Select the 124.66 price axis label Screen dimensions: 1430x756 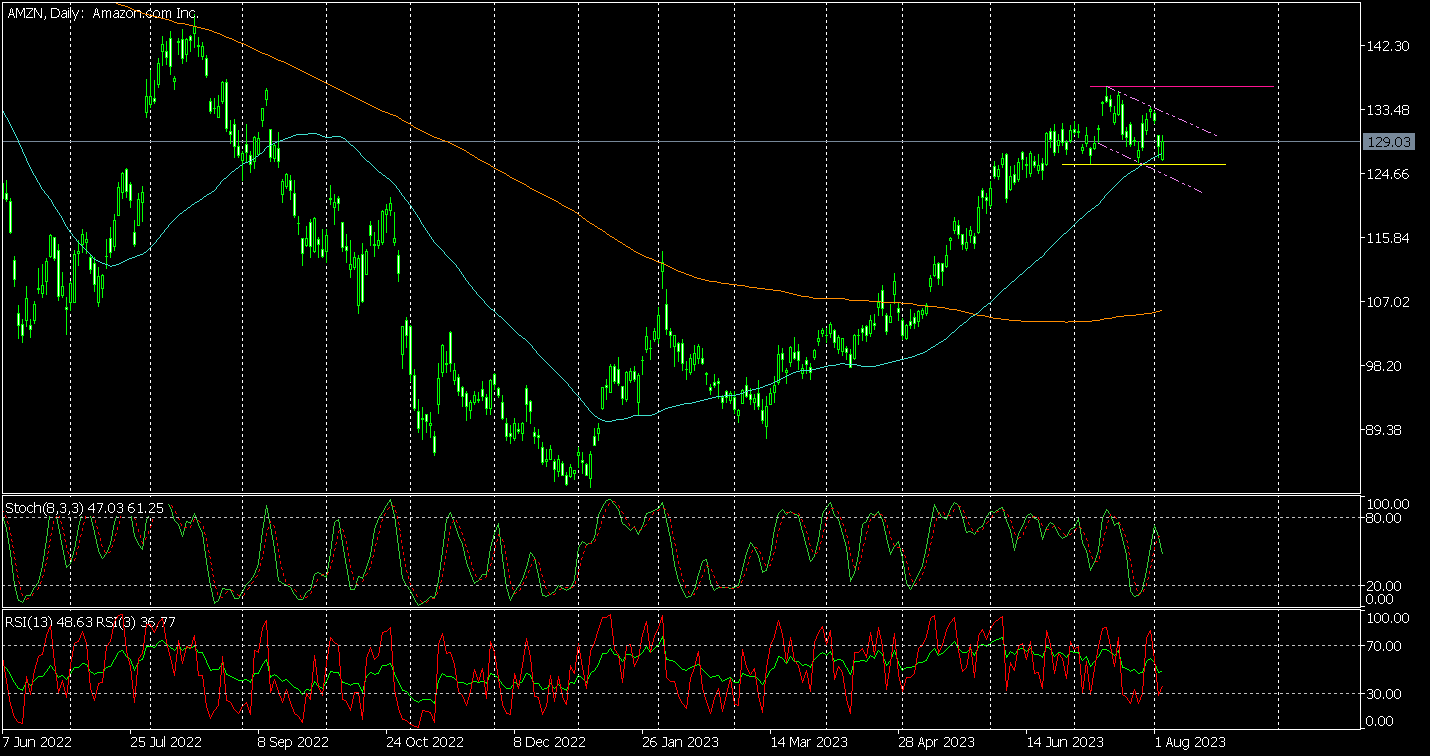point(1390,174)
